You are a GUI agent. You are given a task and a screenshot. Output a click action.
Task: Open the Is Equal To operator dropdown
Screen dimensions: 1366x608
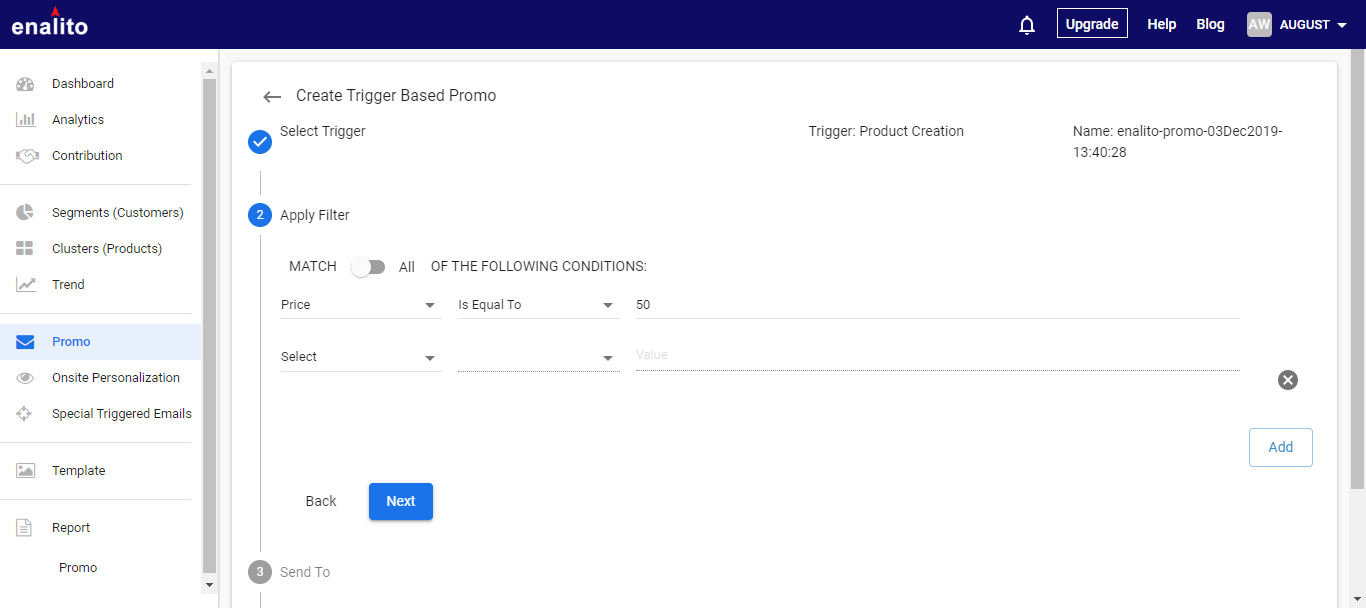[x=539, y=305]
